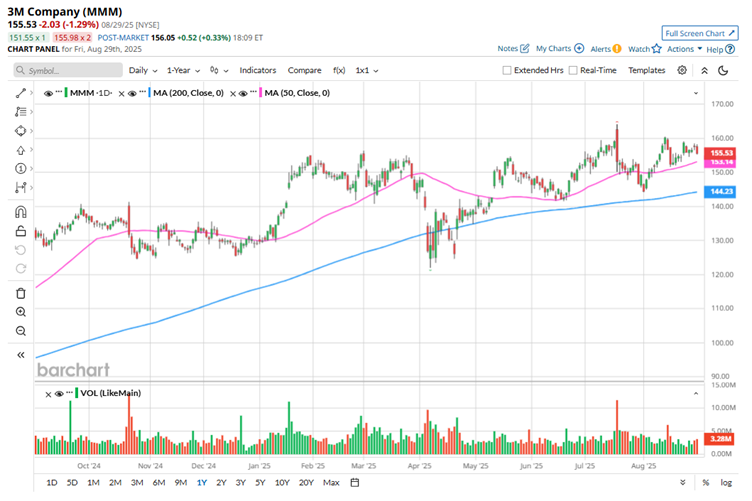Screen dimensions: 752x501
Task: Zoom in with the magnifier plus
Action: pos(21,312)
